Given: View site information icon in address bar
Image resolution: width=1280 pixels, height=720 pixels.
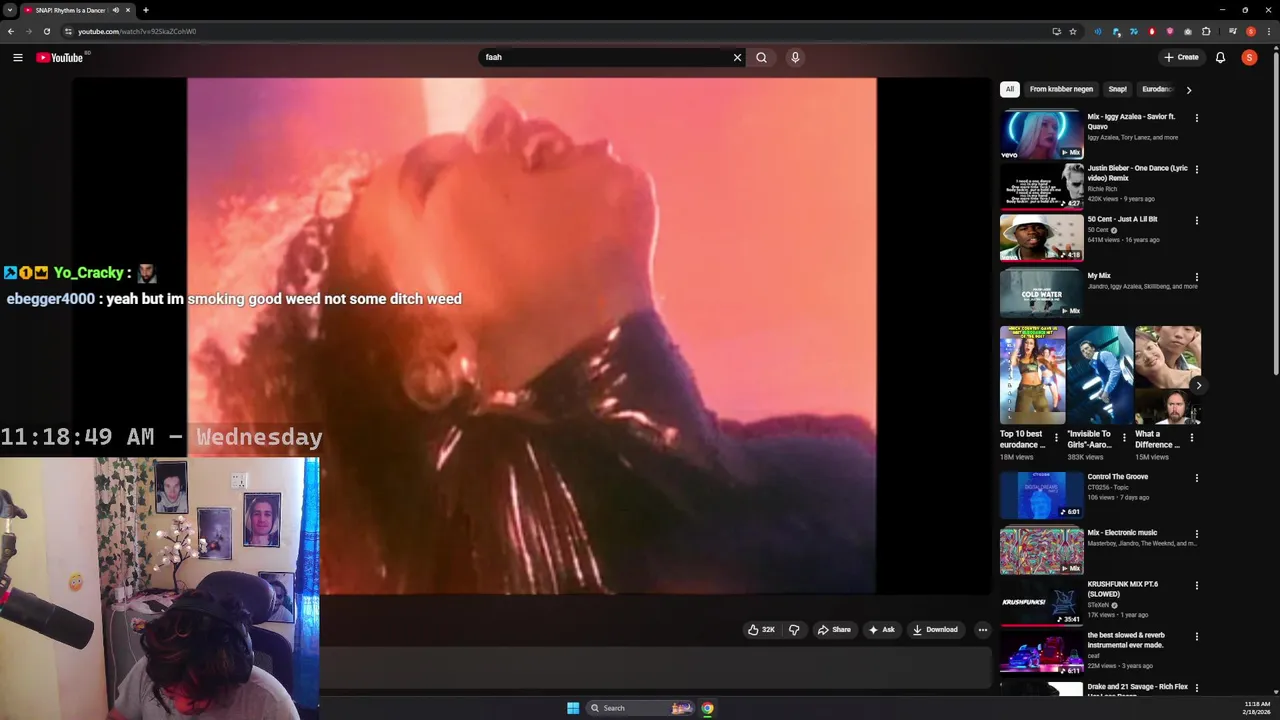Looking at the screenshot, I should 68,31.
